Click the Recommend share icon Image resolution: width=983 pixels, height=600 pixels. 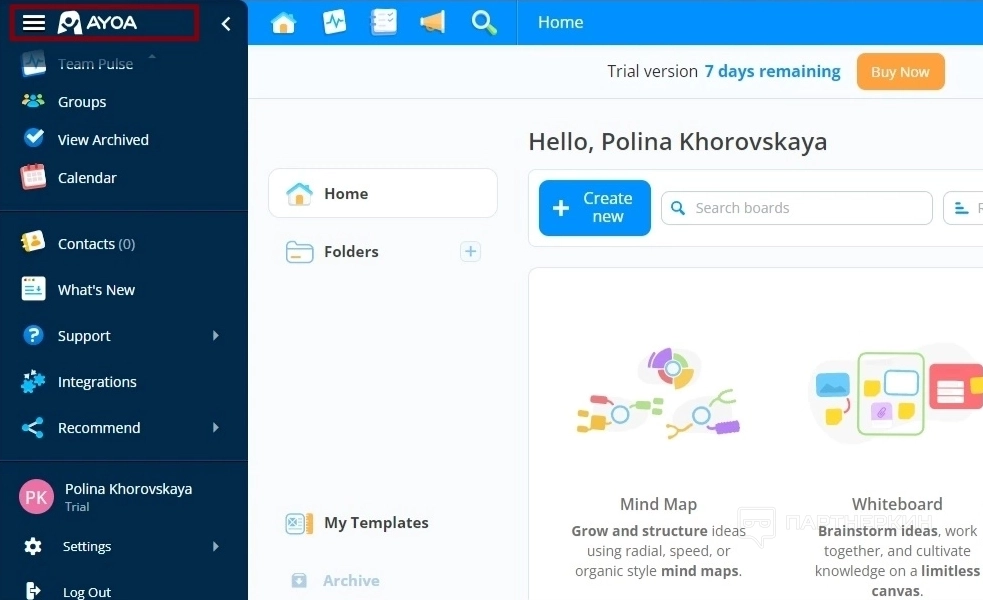point(33,428)
